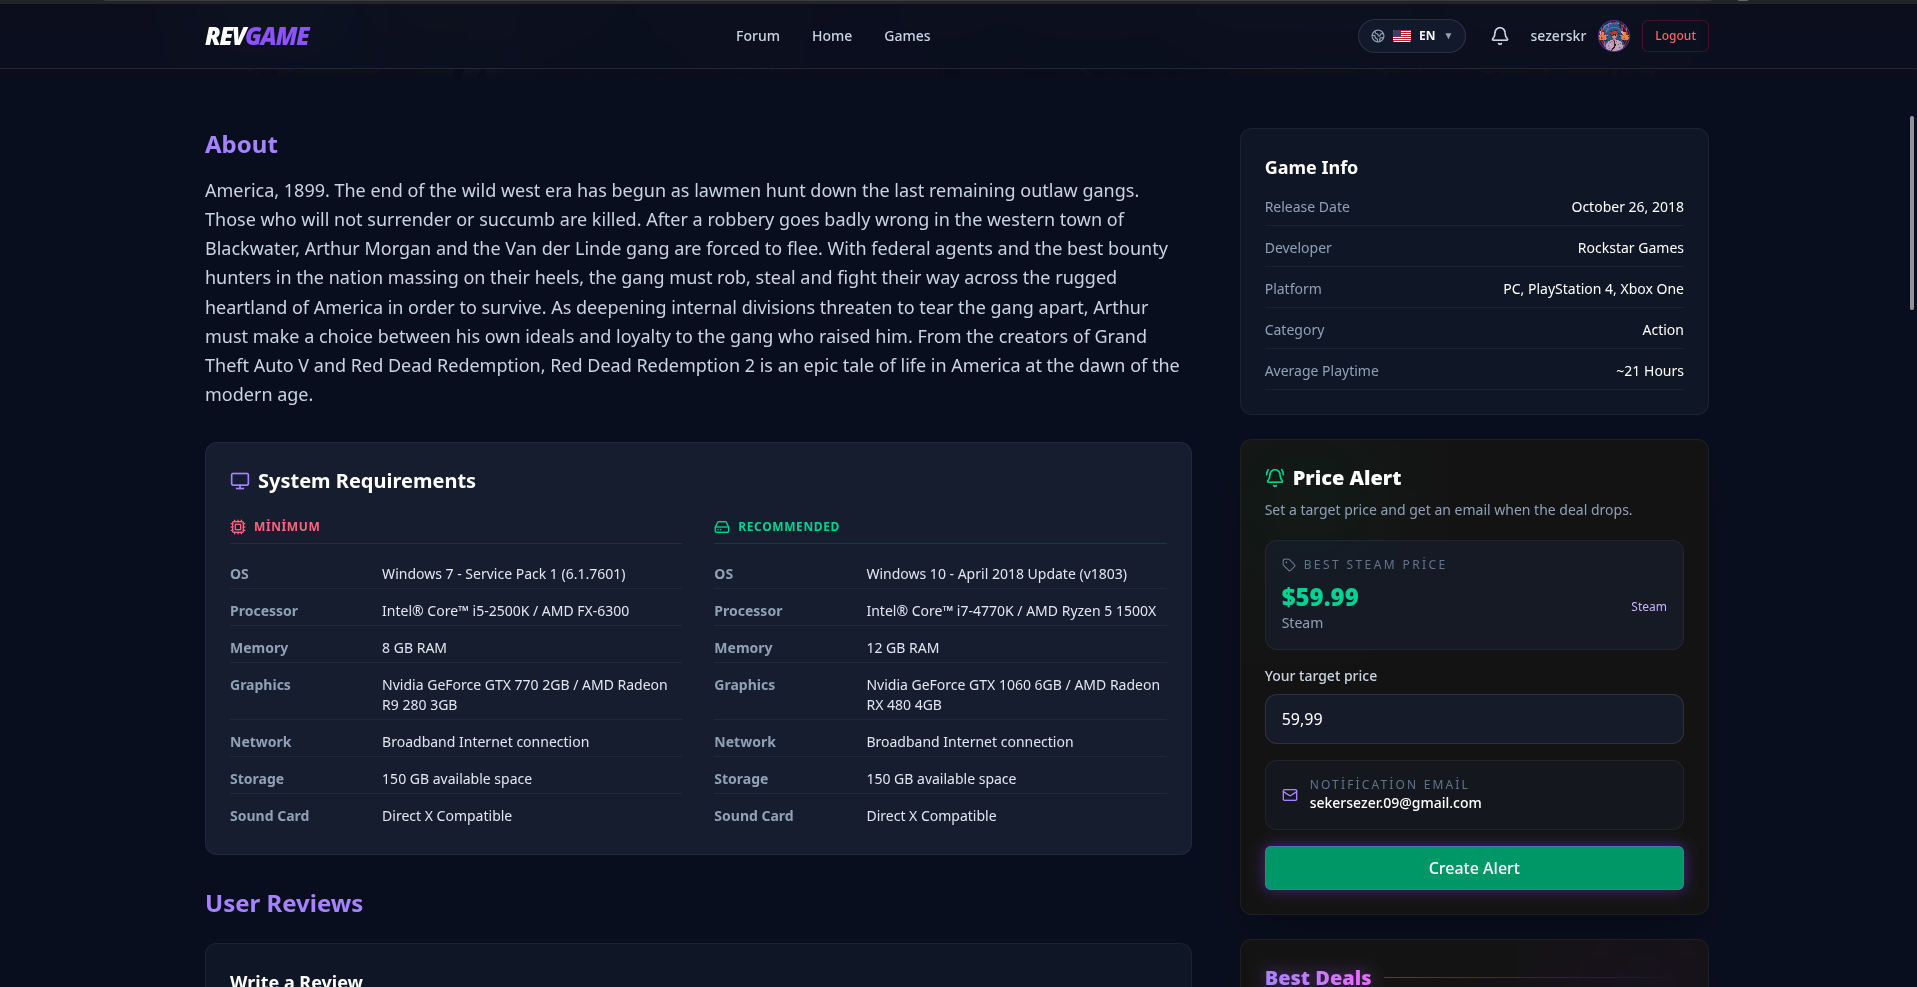
Task: Click platform value PC, PlayStation 4, Xbox One
Action: click(x=1593, y=289)
